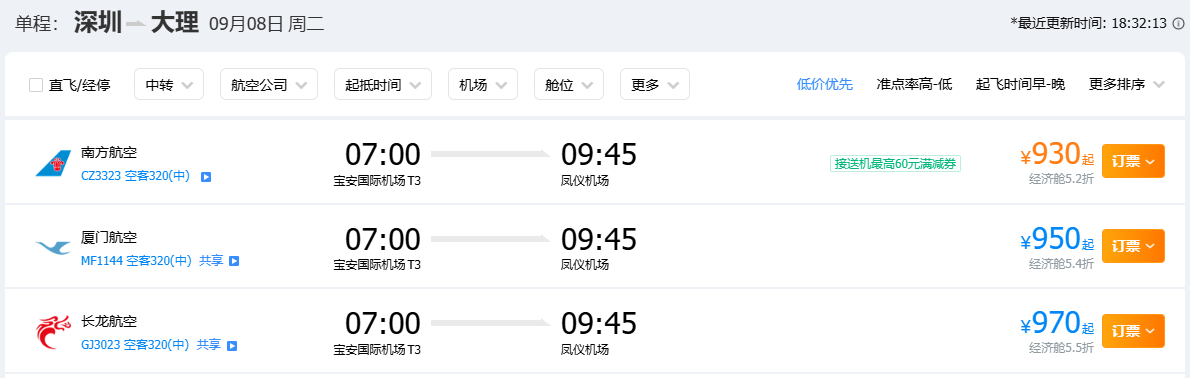1190x378 pixels.
Task: Expand the 更多排序 sorting options
Action: tap(1126, 84)
